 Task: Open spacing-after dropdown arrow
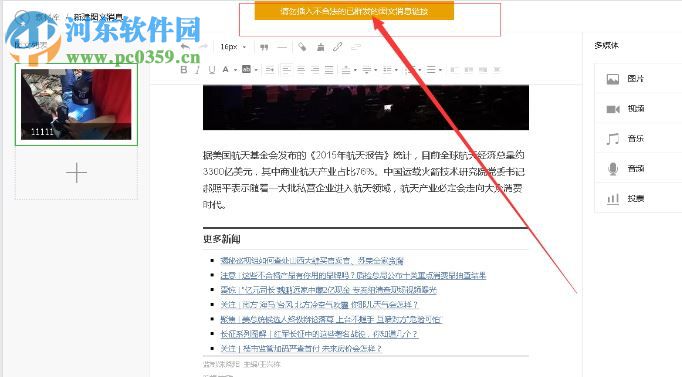pos(376,70)
